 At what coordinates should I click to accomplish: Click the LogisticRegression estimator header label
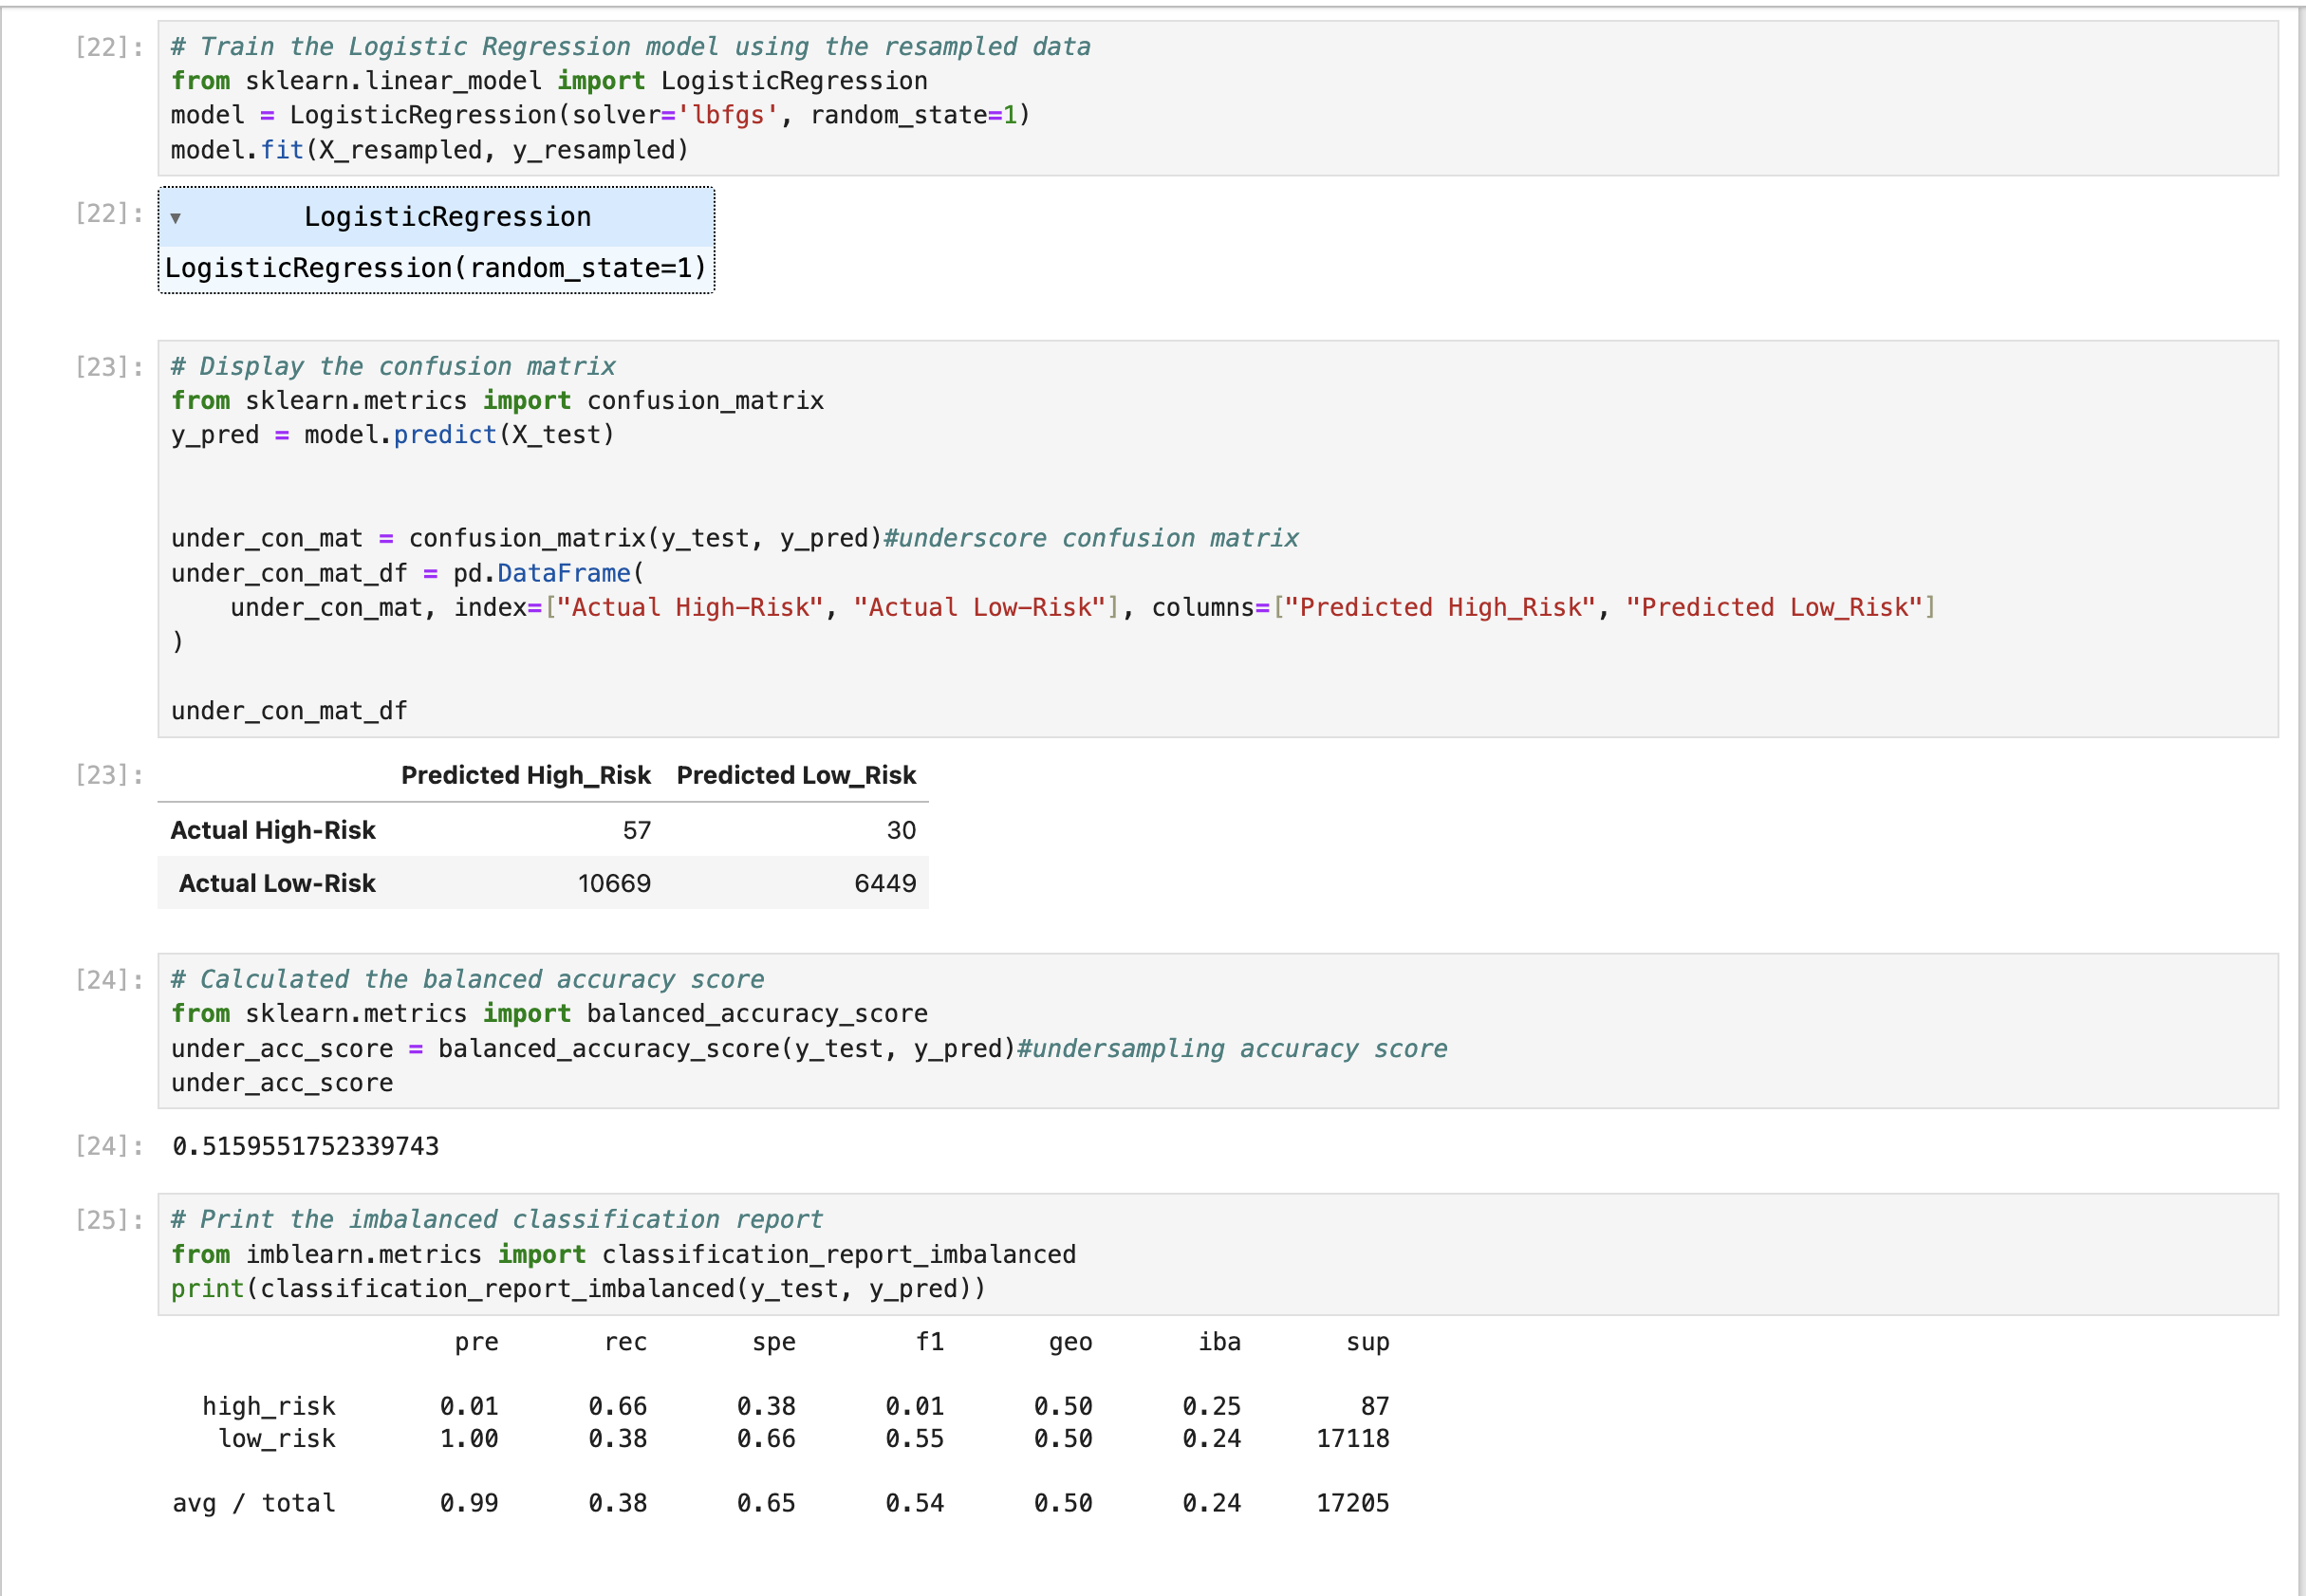pyautogui.click(x=448, y=217)
